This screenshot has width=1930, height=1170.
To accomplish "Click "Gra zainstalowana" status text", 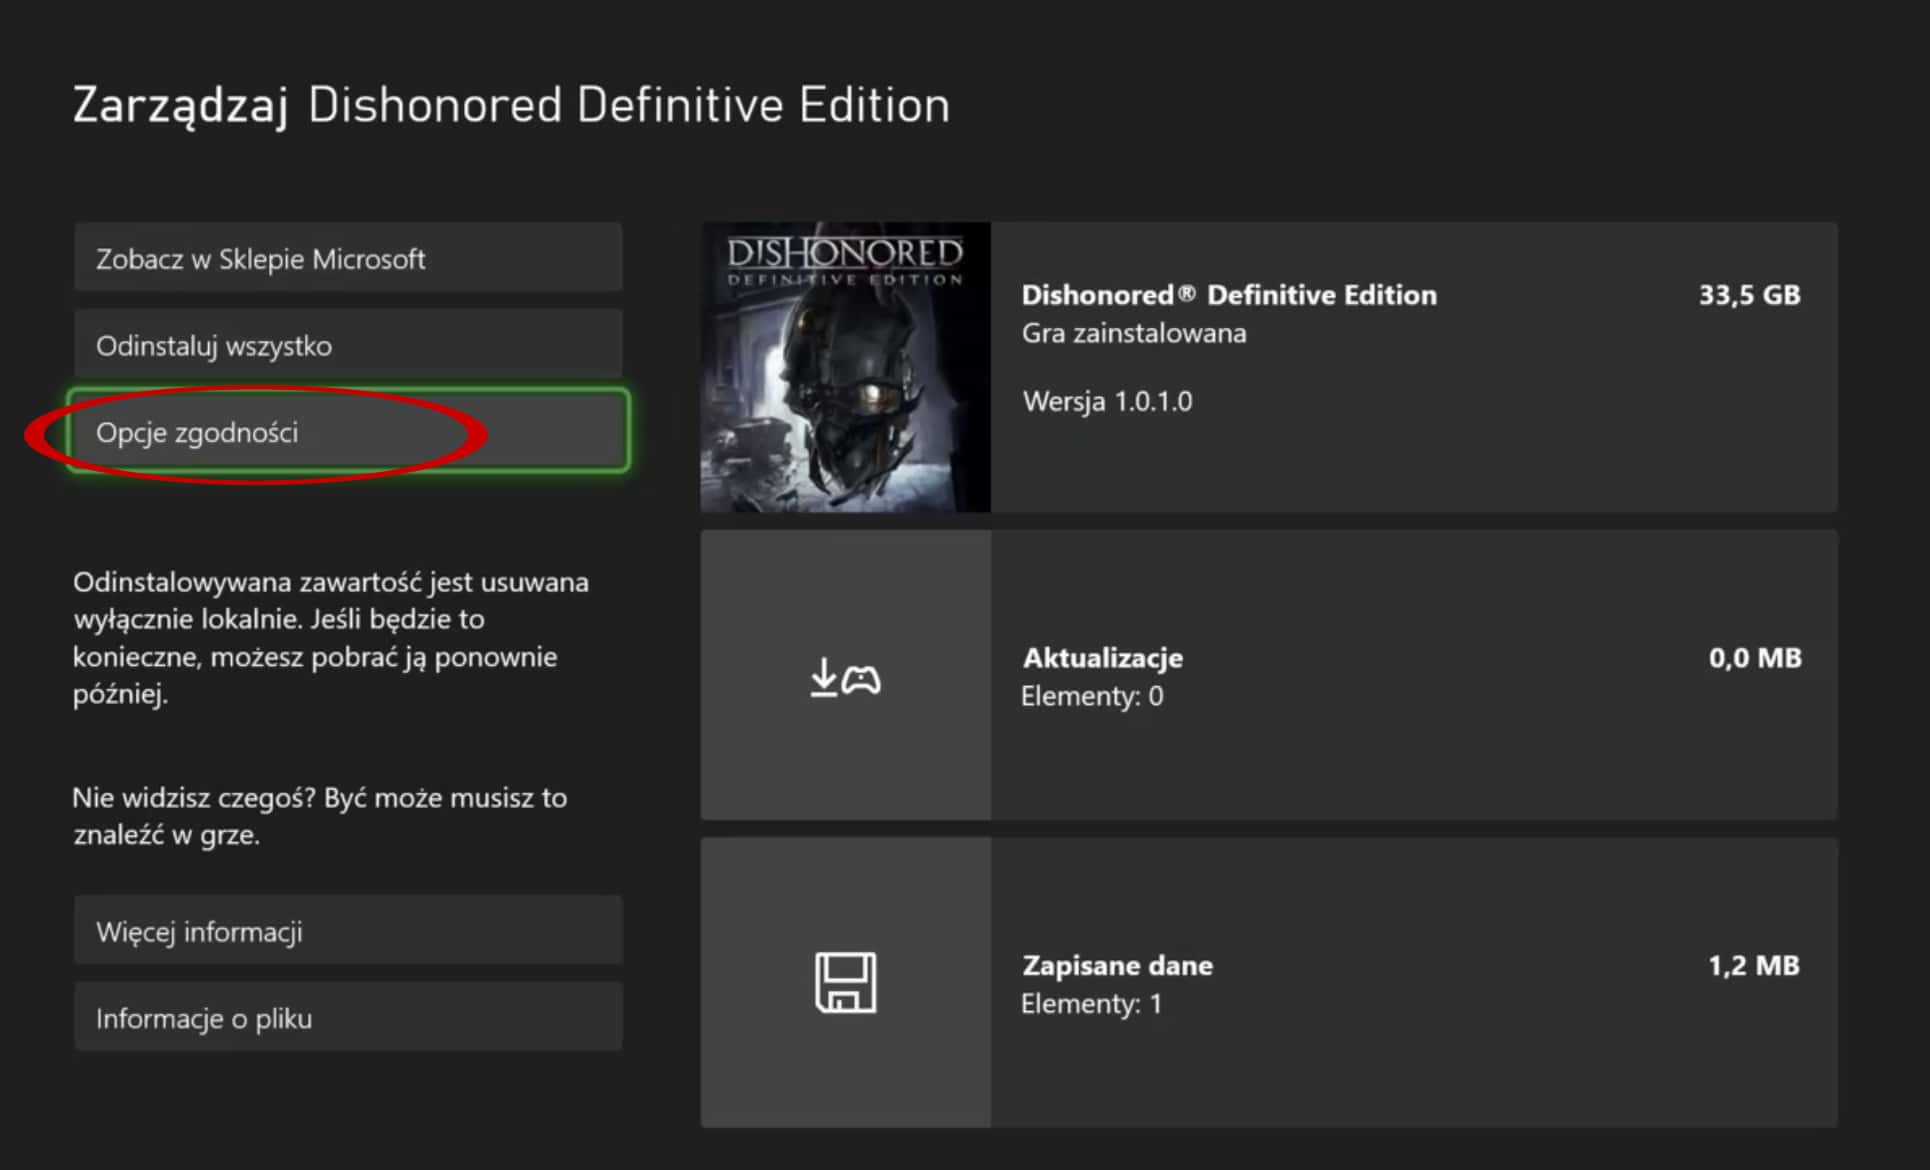I will [1134, 333].
